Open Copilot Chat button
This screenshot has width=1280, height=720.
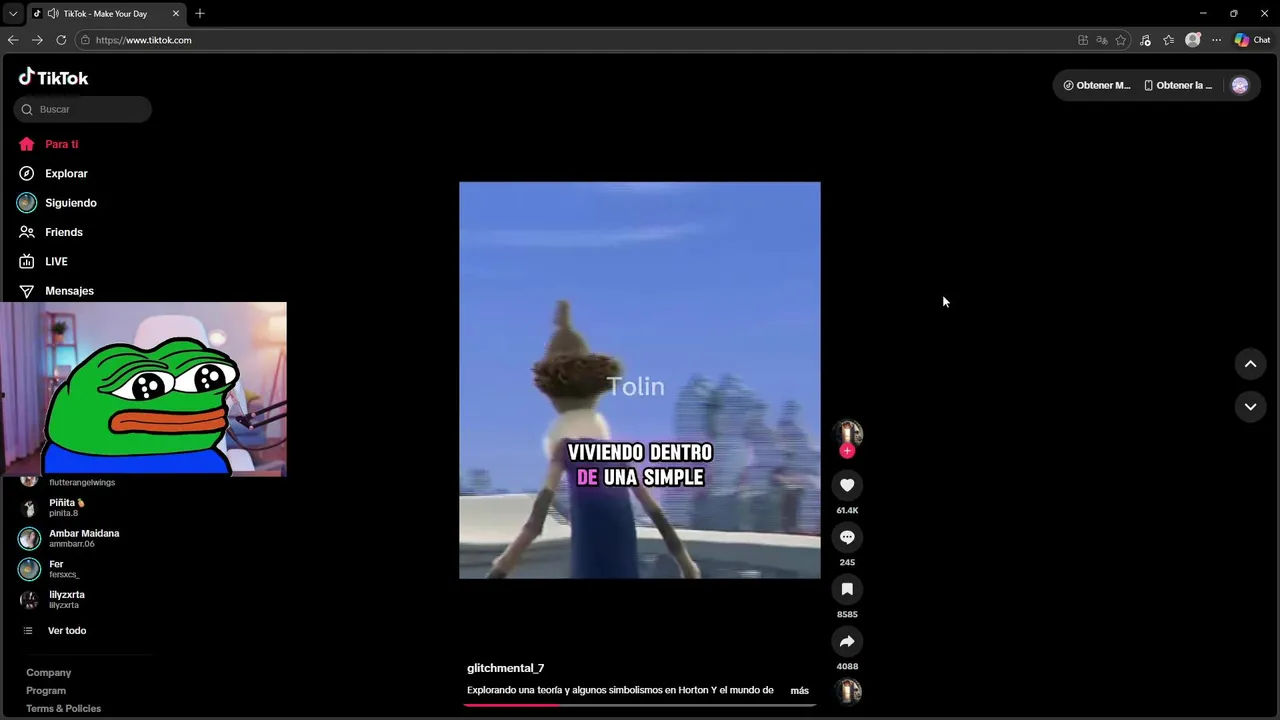1252,40
